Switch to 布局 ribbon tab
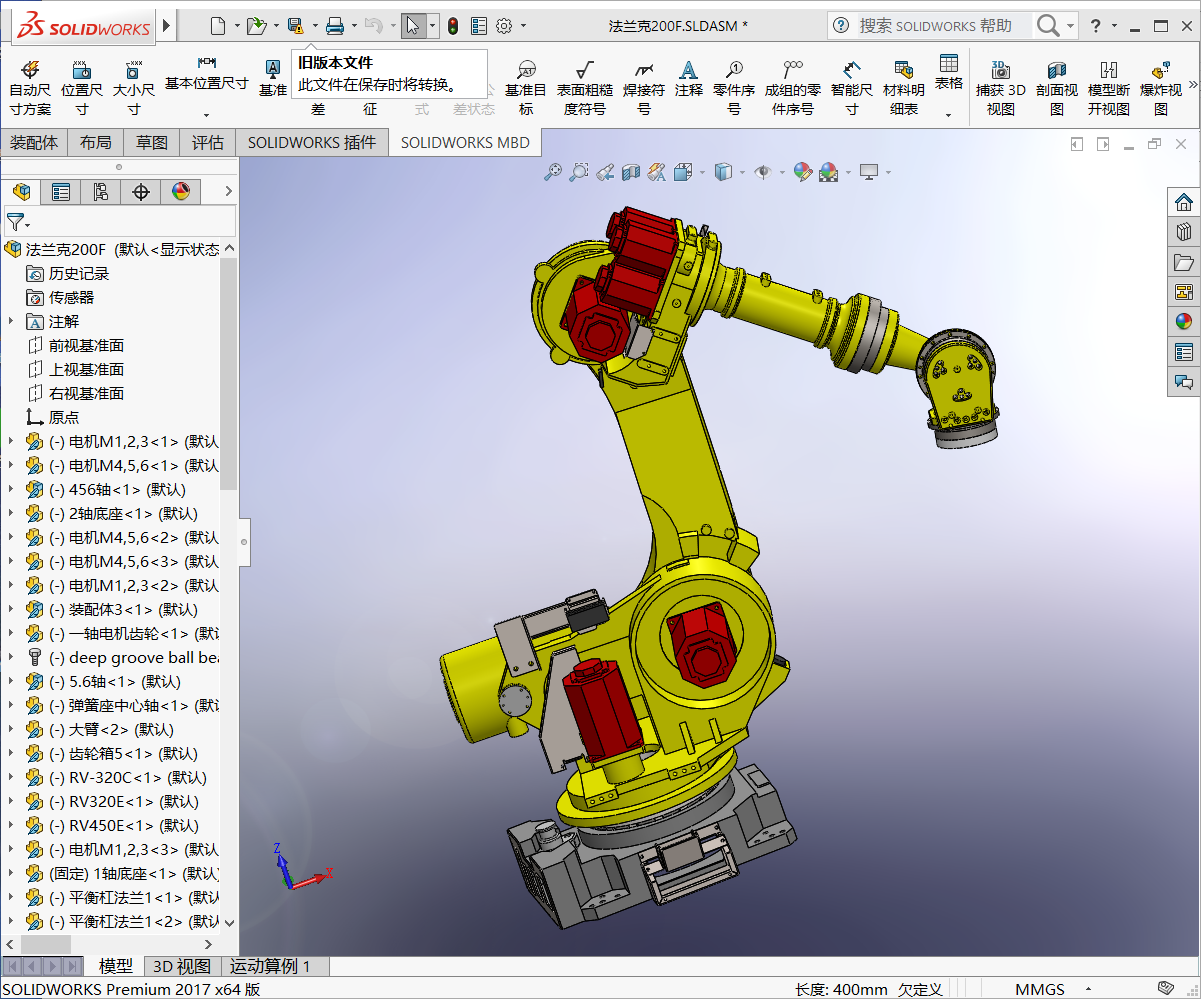 [x=96, y=143]
